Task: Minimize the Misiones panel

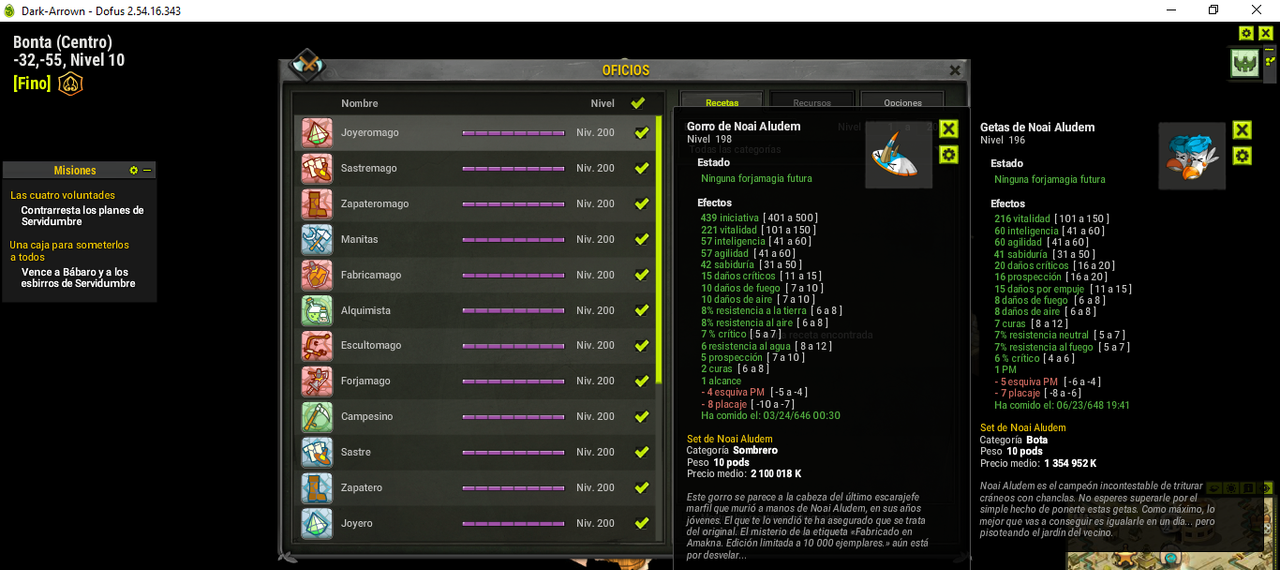Action: pyautogui.click(x=147, y=171)
